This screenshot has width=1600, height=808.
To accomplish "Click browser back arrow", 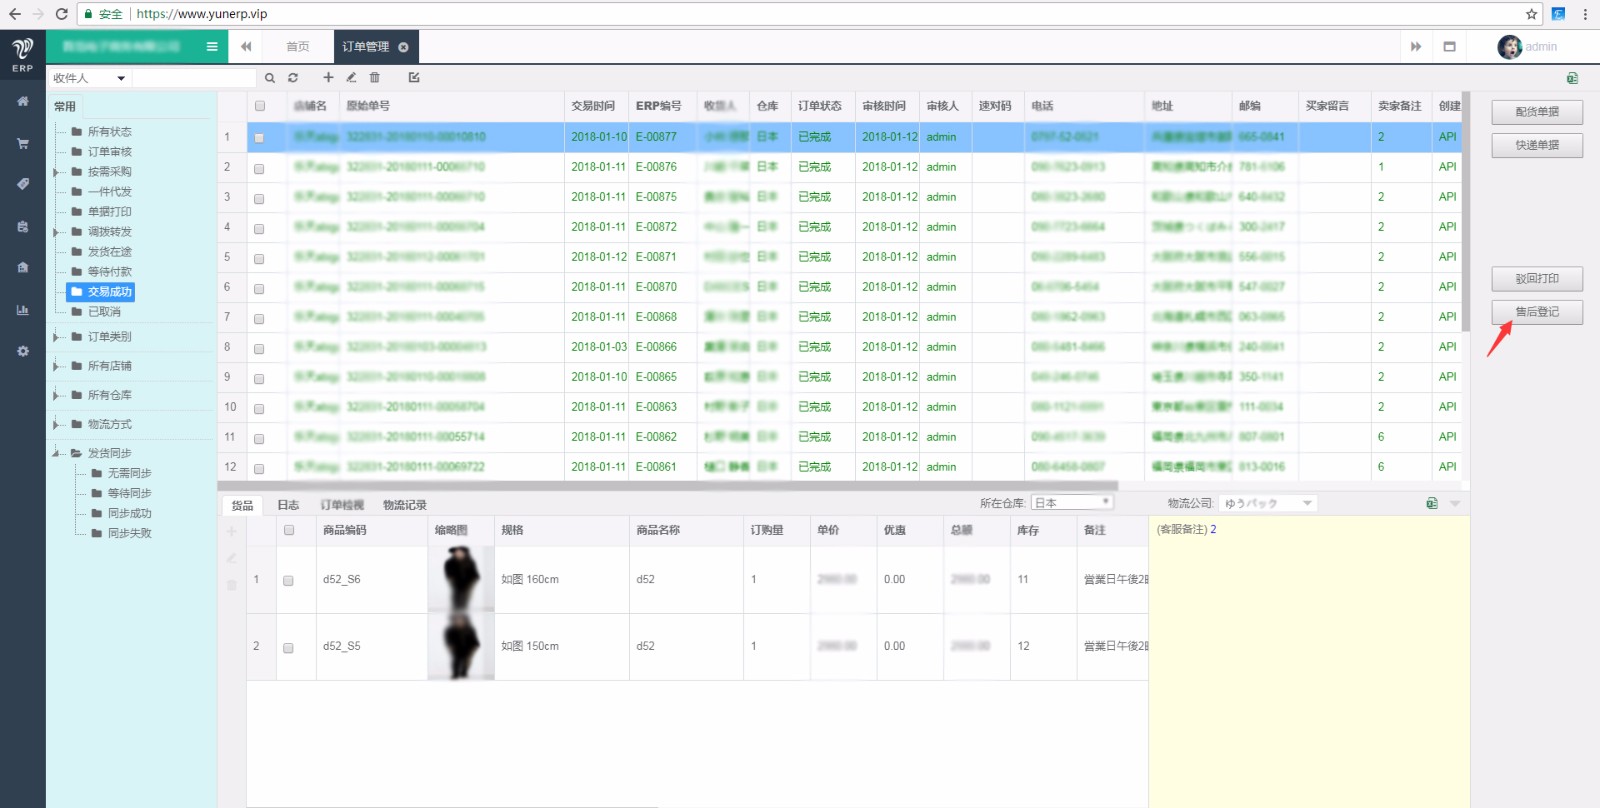I will tap(14, 14).
